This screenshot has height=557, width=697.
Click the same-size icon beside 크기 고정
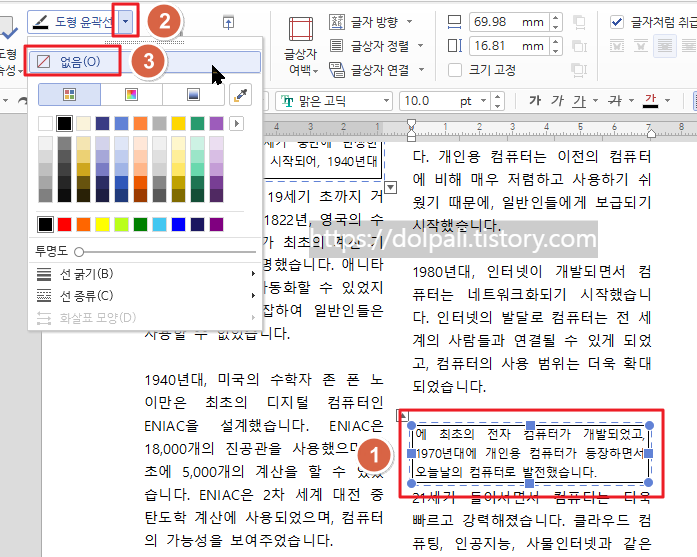pos(579,70)
